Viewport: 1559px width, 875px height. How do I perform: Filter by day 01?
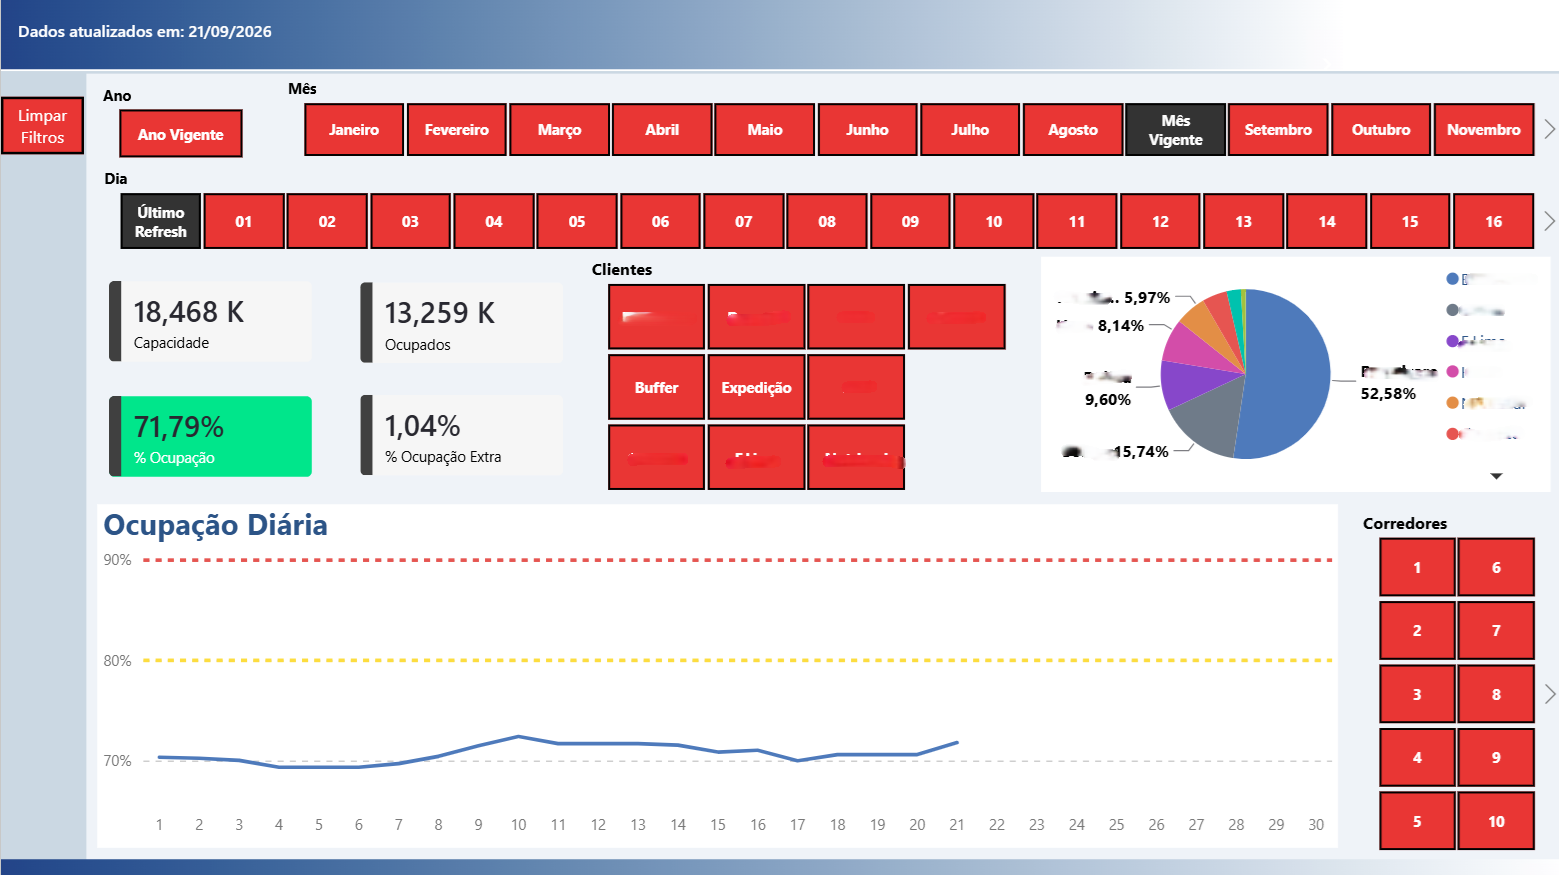(x=244, y=221)
